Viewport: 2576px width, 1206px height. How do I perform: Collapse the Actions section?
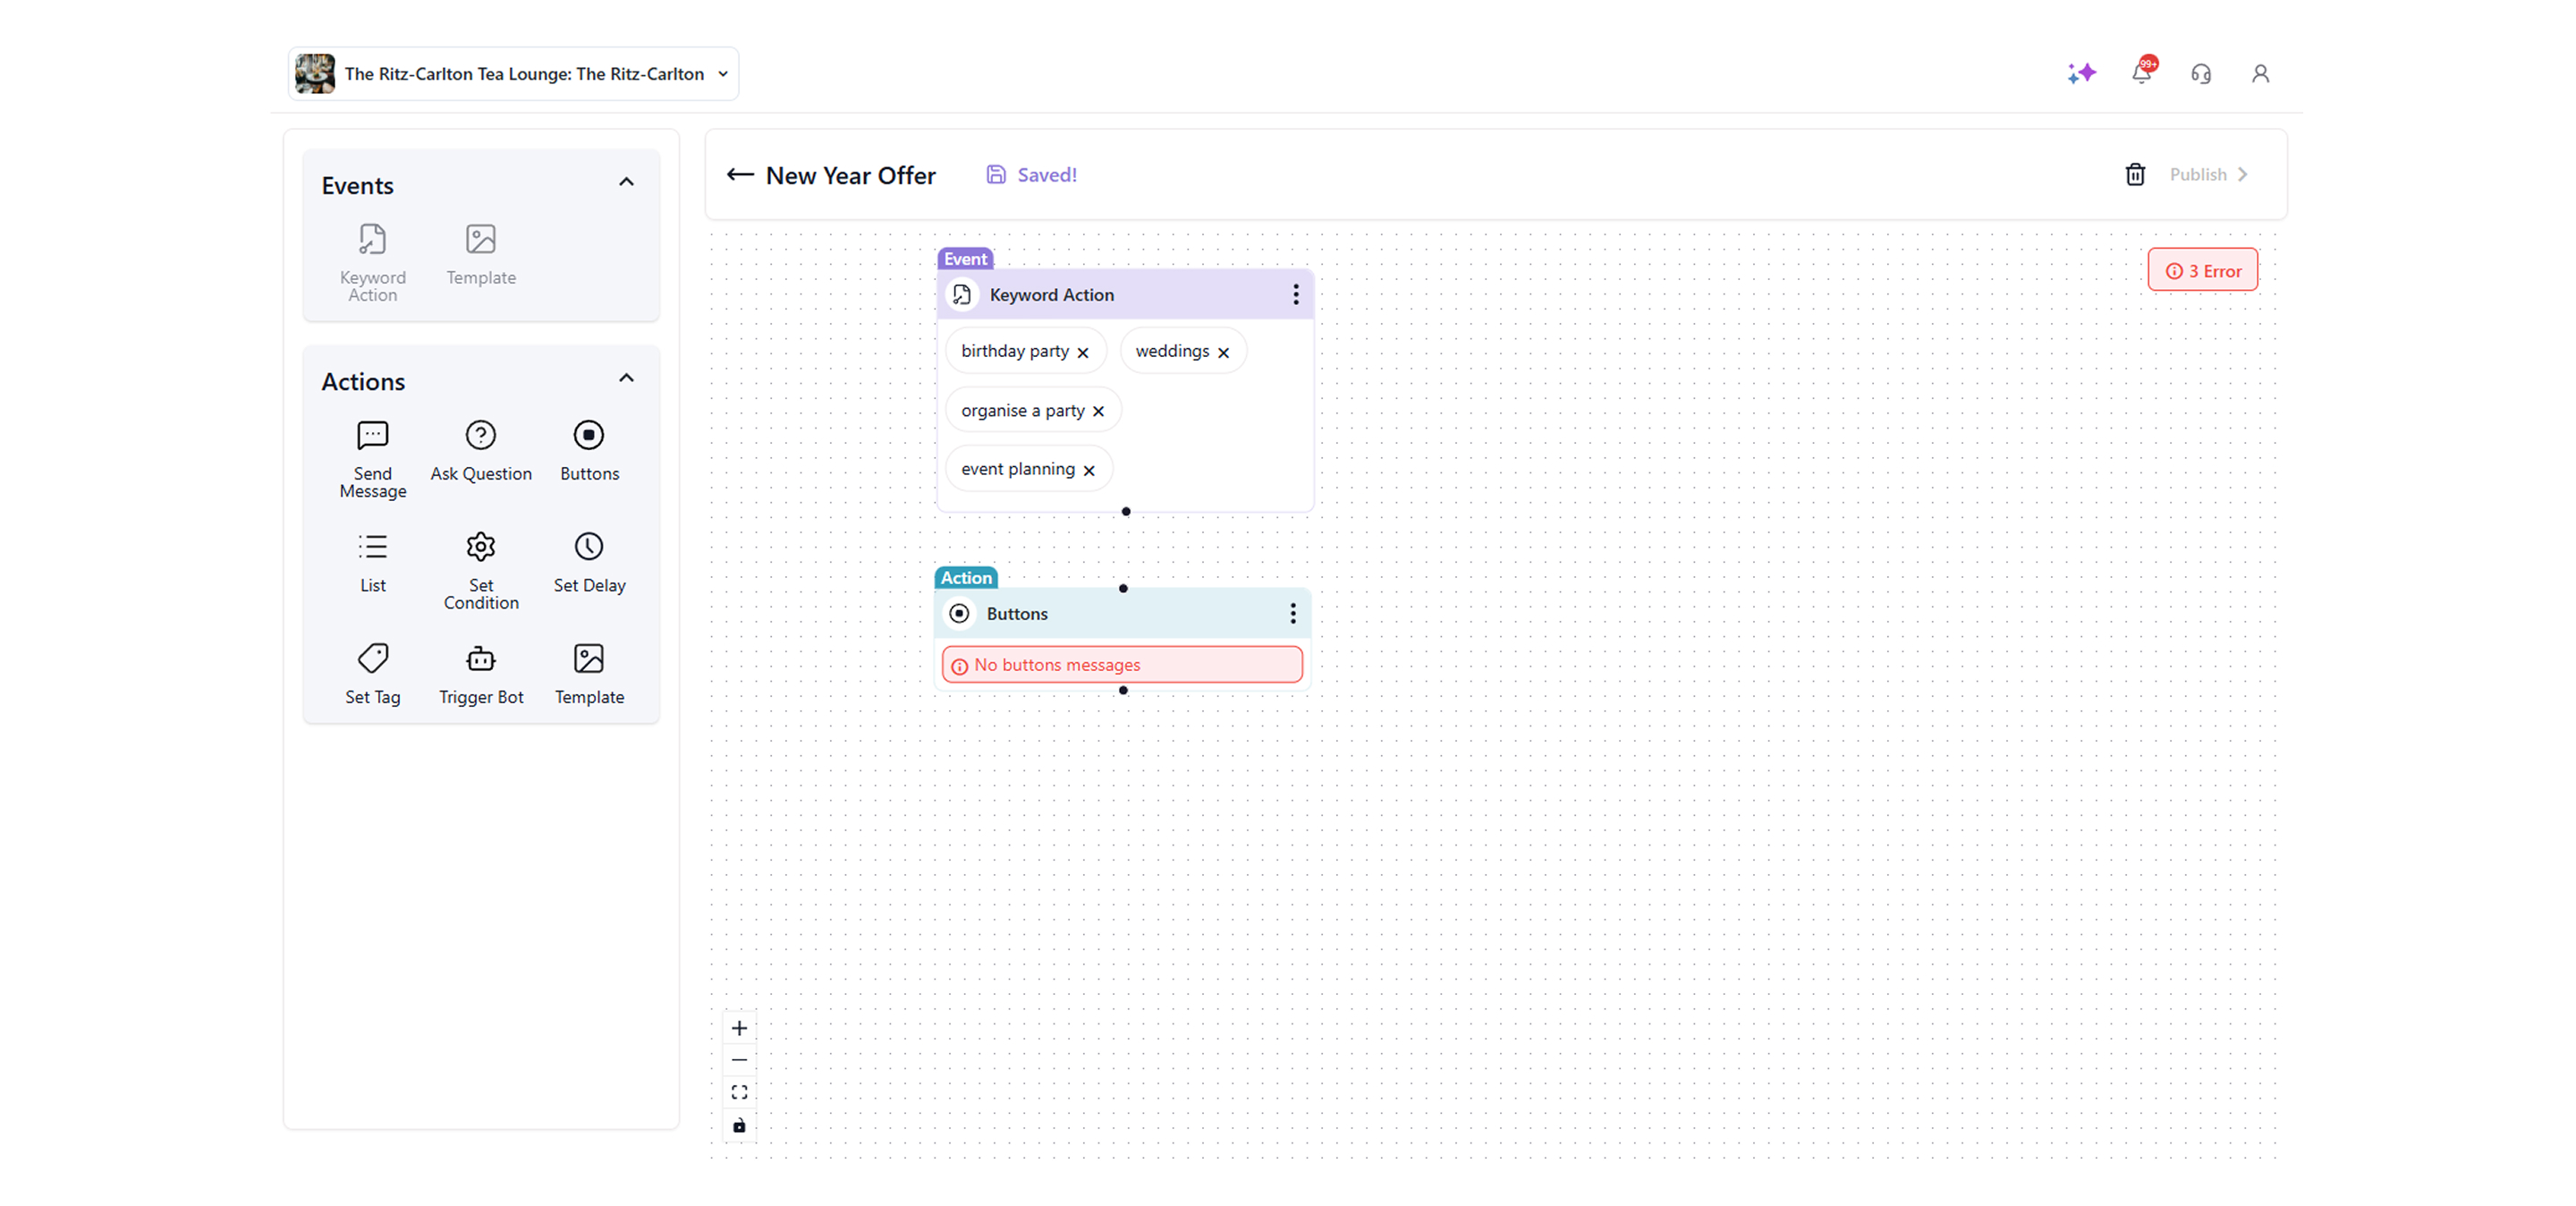click(x=626, y=378)
